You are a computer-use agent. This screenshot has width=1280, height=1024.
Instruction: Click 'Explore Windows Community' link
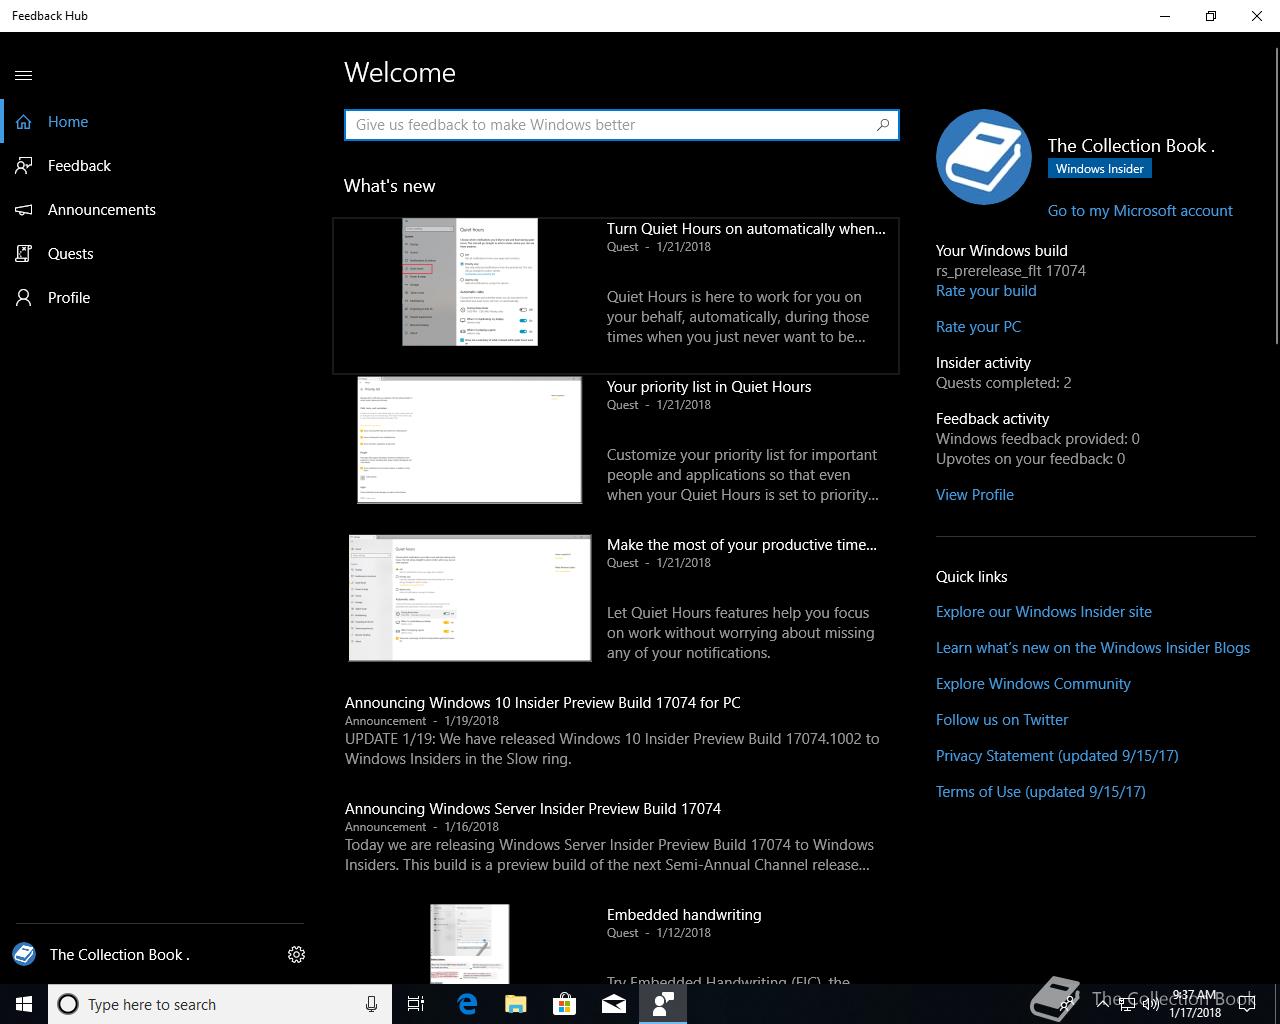(1033, 684)
